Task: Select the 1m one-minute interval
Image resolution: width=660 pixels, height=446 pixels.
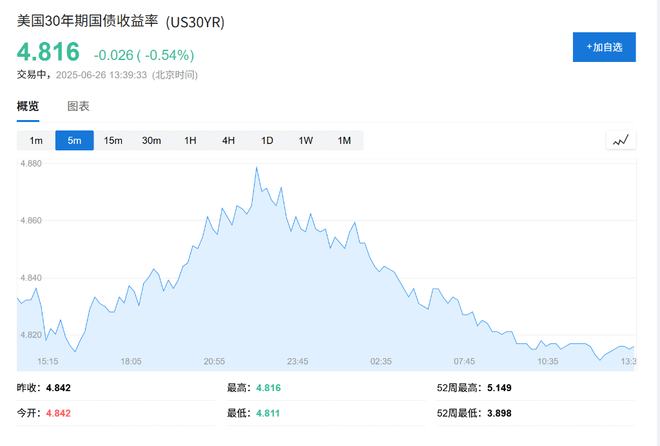Action: tap(36, 141)
